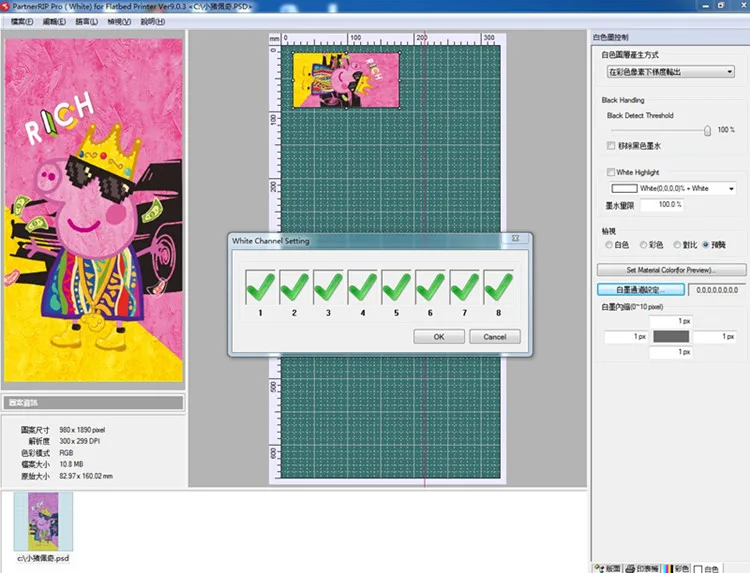Image resolution: width=750 pixels, height=573 pixels.
Task: Open the 編輯(E) edit menu
Action: (x=54, y=22)
